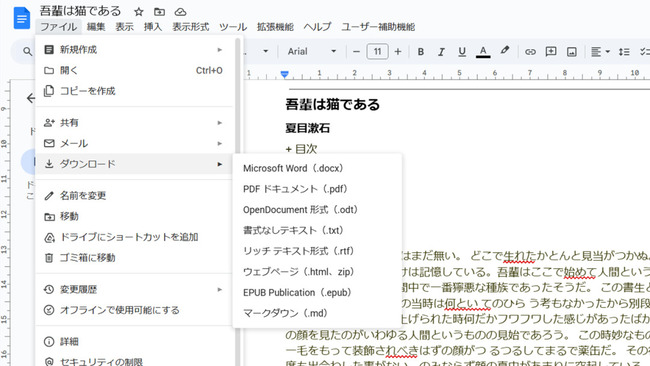
Task: Download as リッチ テキスト形式 (.rtf)
Action: pyautogui.click(x=318, y=251)
